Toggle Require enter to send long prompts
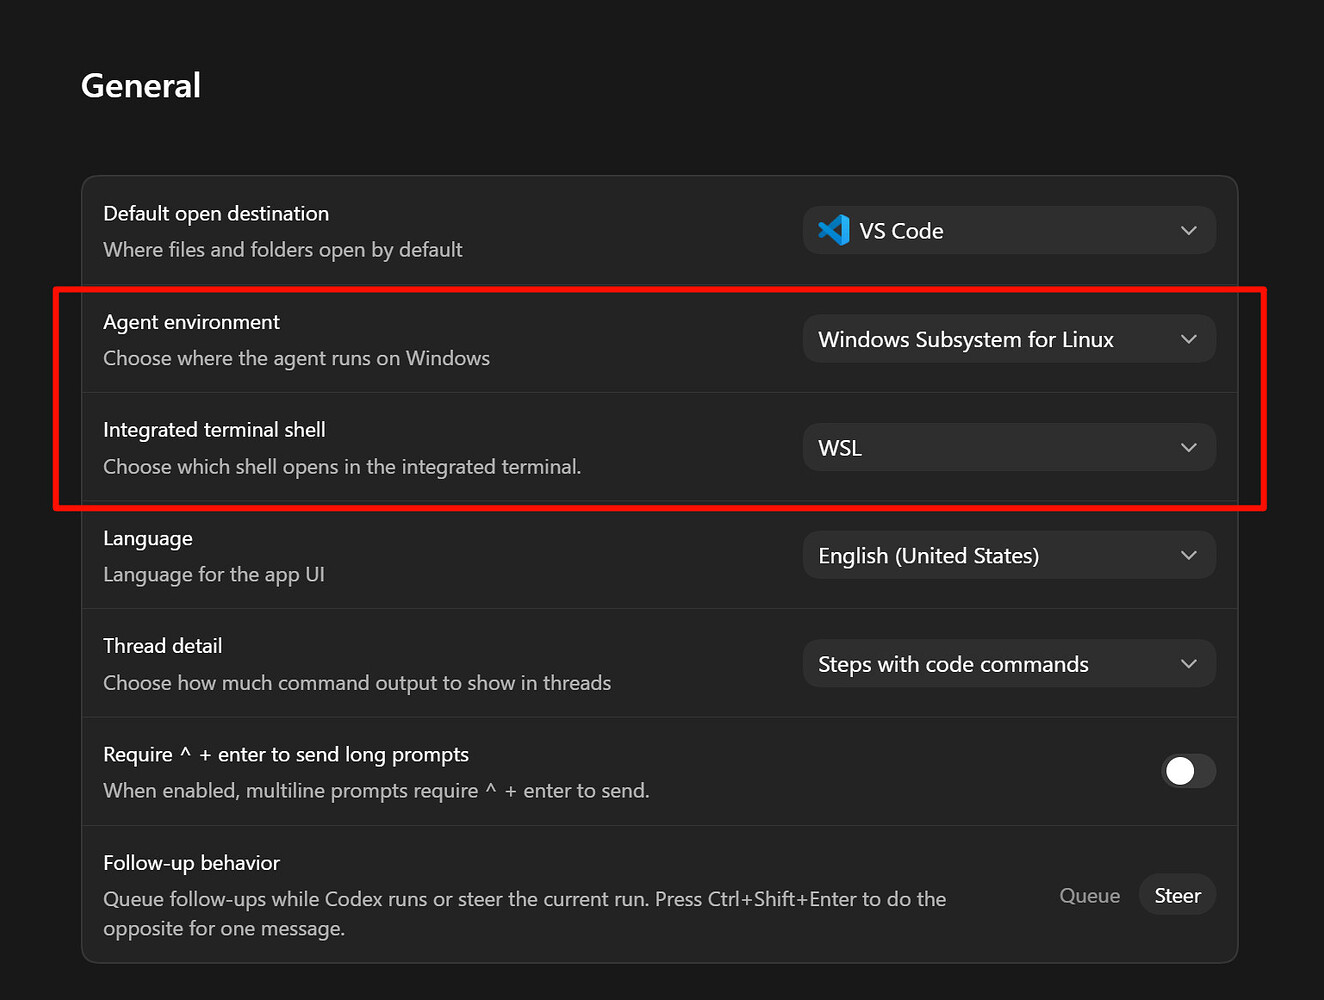The width and height of the screenshot is (1324, 1000). click(x=1189, y=771)
